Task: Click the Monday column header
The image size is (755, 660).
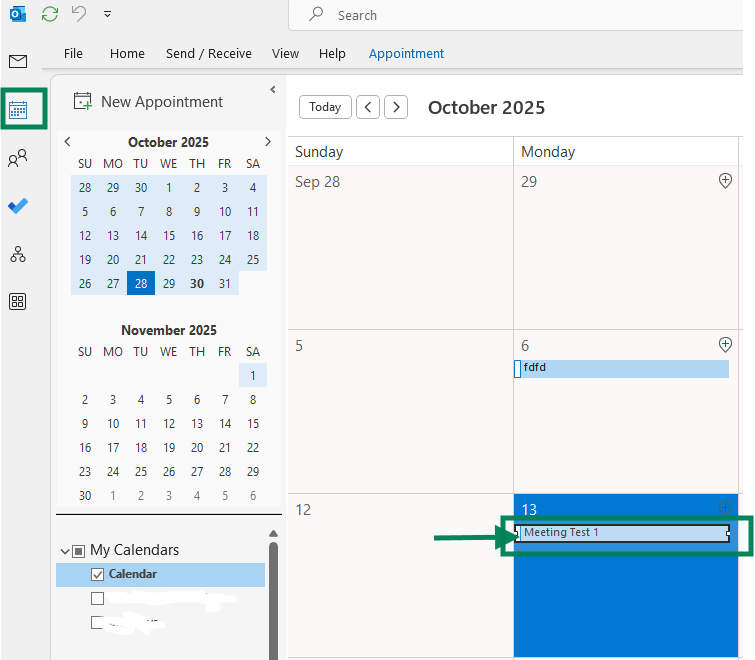Action: (625, 152)
